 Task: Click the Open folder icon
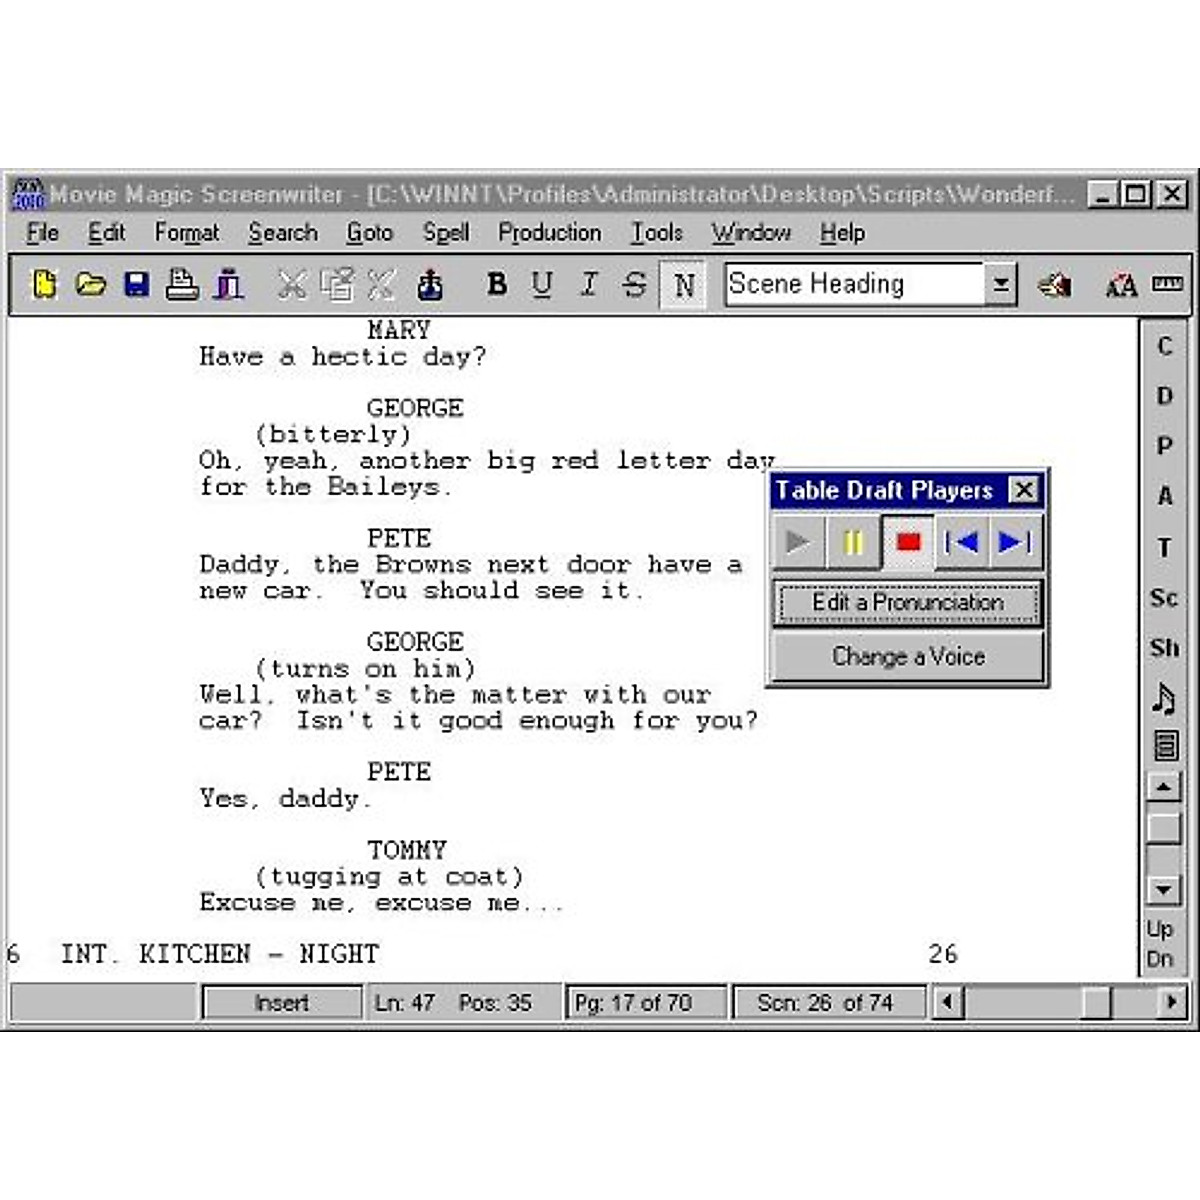[x=90, y=285]
